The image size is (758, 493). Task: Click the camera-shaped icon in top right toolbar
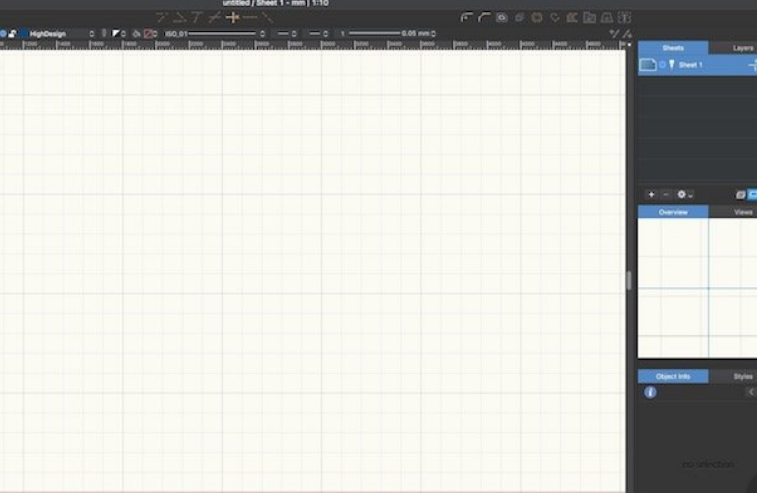(502, 18)
